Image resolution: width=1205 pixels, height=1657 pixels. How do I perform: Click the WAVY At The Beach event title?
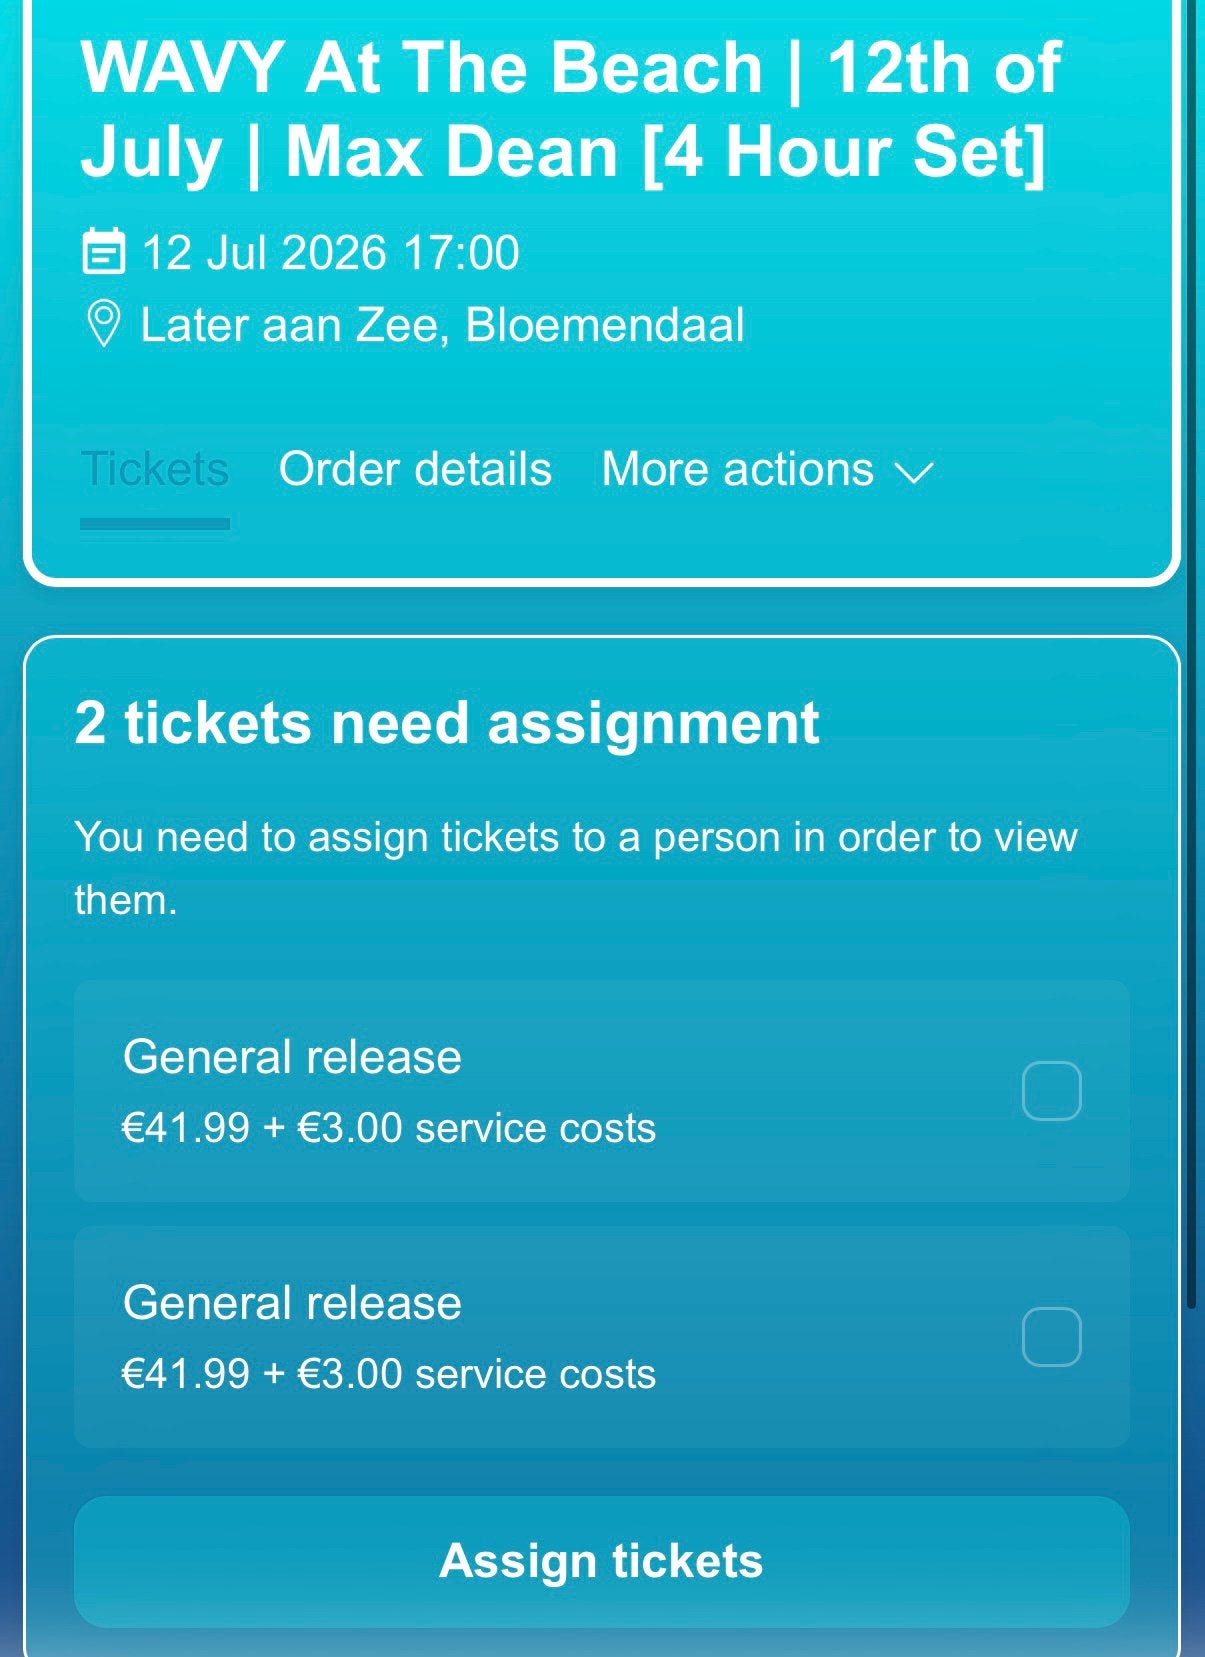(570, 110)
